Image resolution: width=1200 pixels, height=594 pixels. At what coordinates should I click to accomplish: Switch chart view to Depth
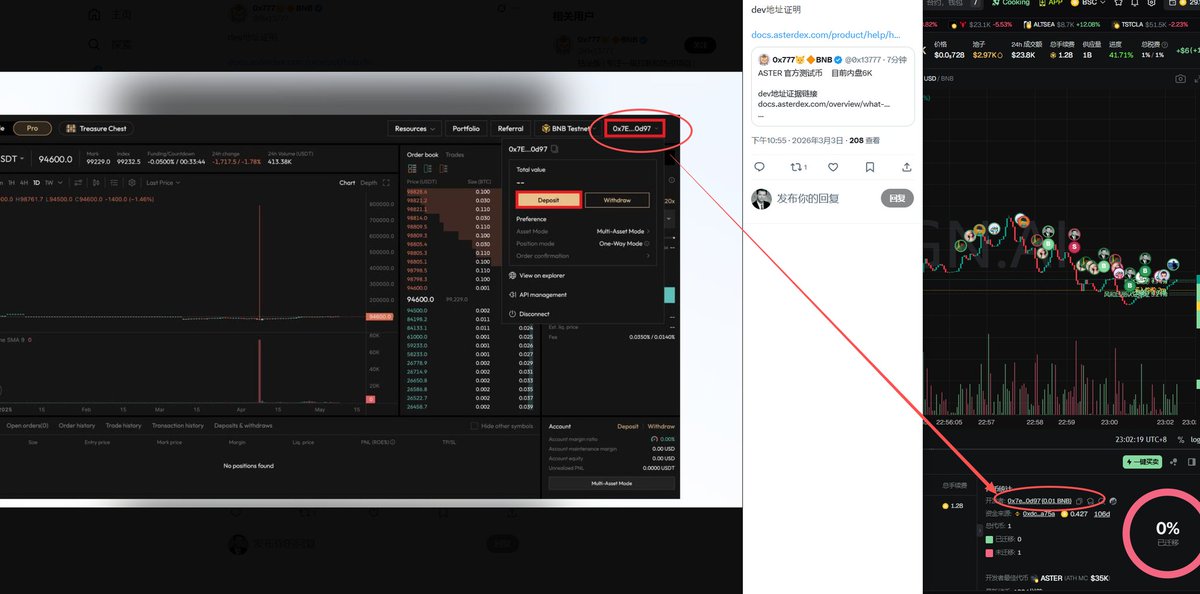[x=369, y=183]
